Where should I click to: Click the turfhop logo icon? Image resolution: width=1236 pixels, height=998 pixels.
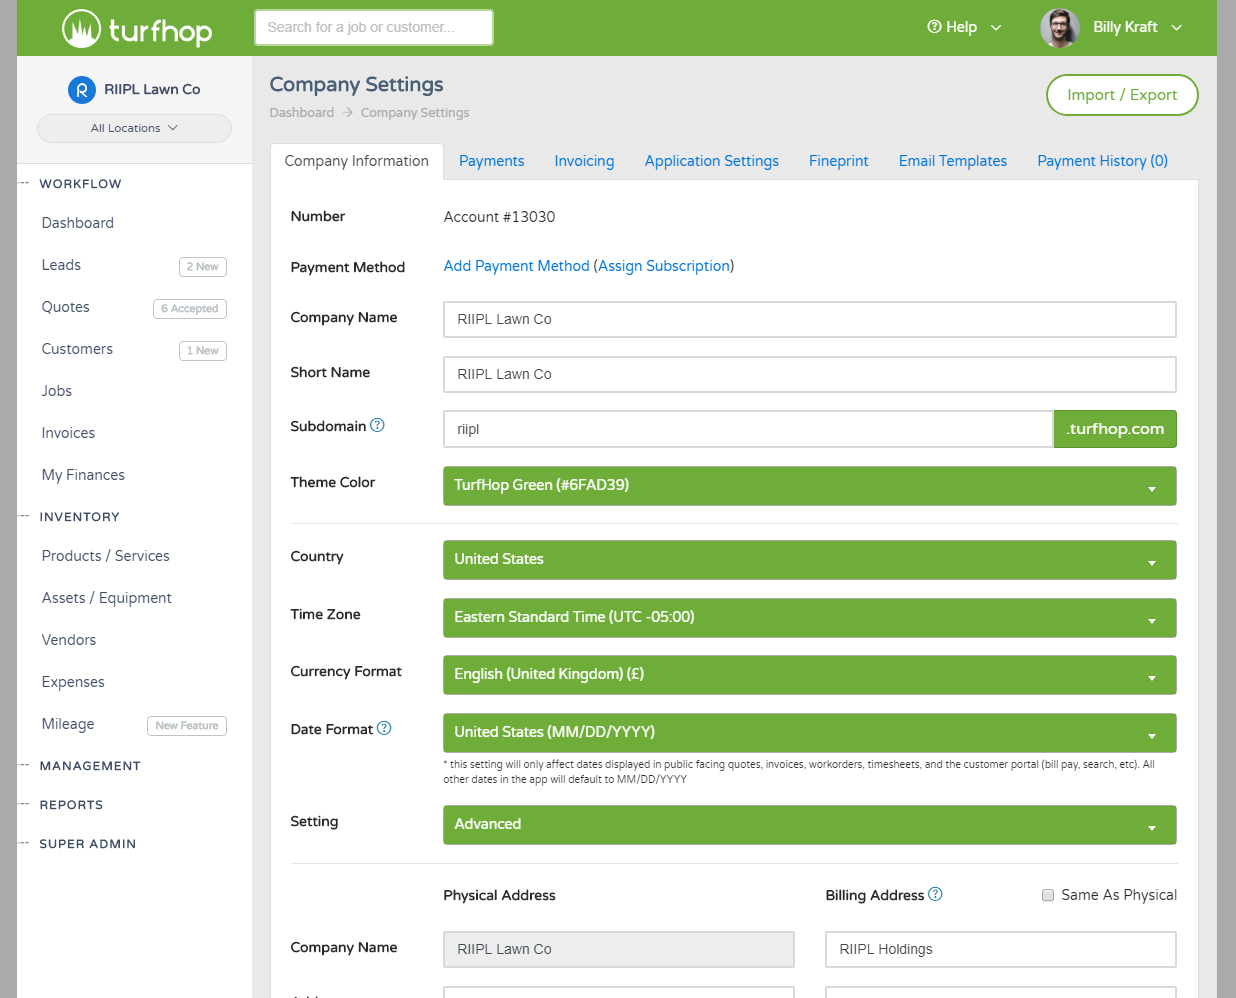pyautogui.click(x=81, y=29)
